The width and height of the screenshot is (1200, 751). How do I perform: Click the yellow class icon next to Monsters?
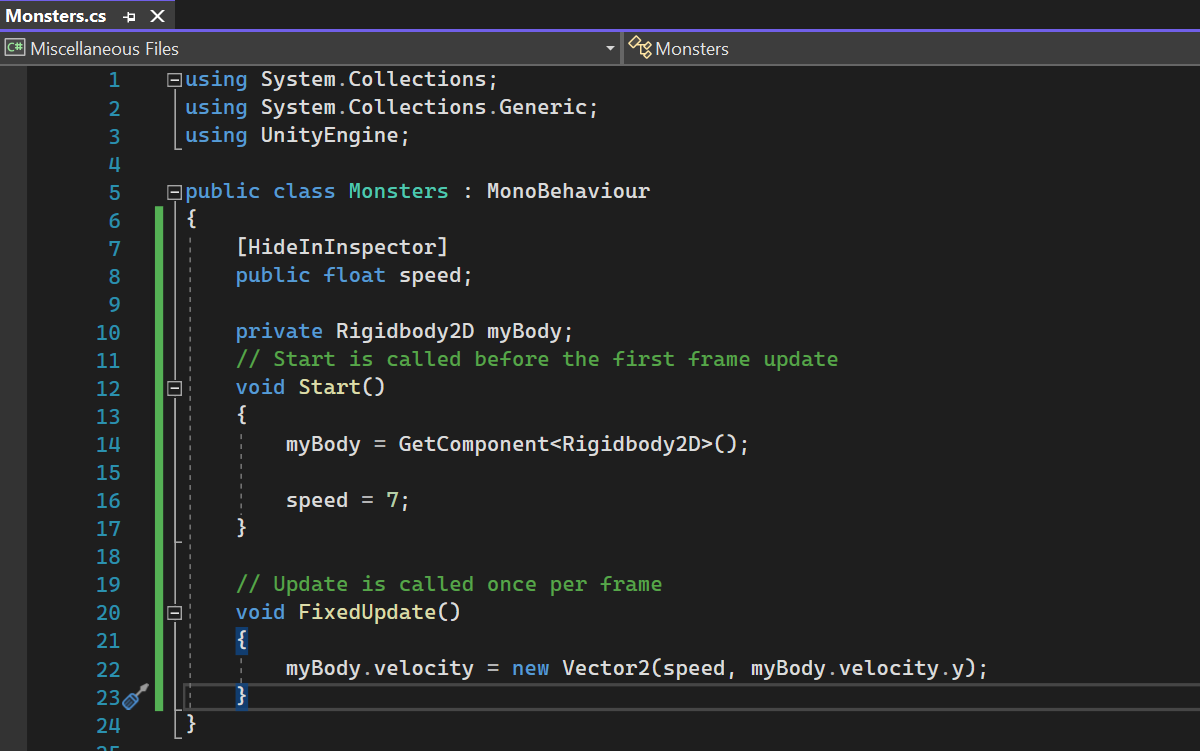(639, 47)
